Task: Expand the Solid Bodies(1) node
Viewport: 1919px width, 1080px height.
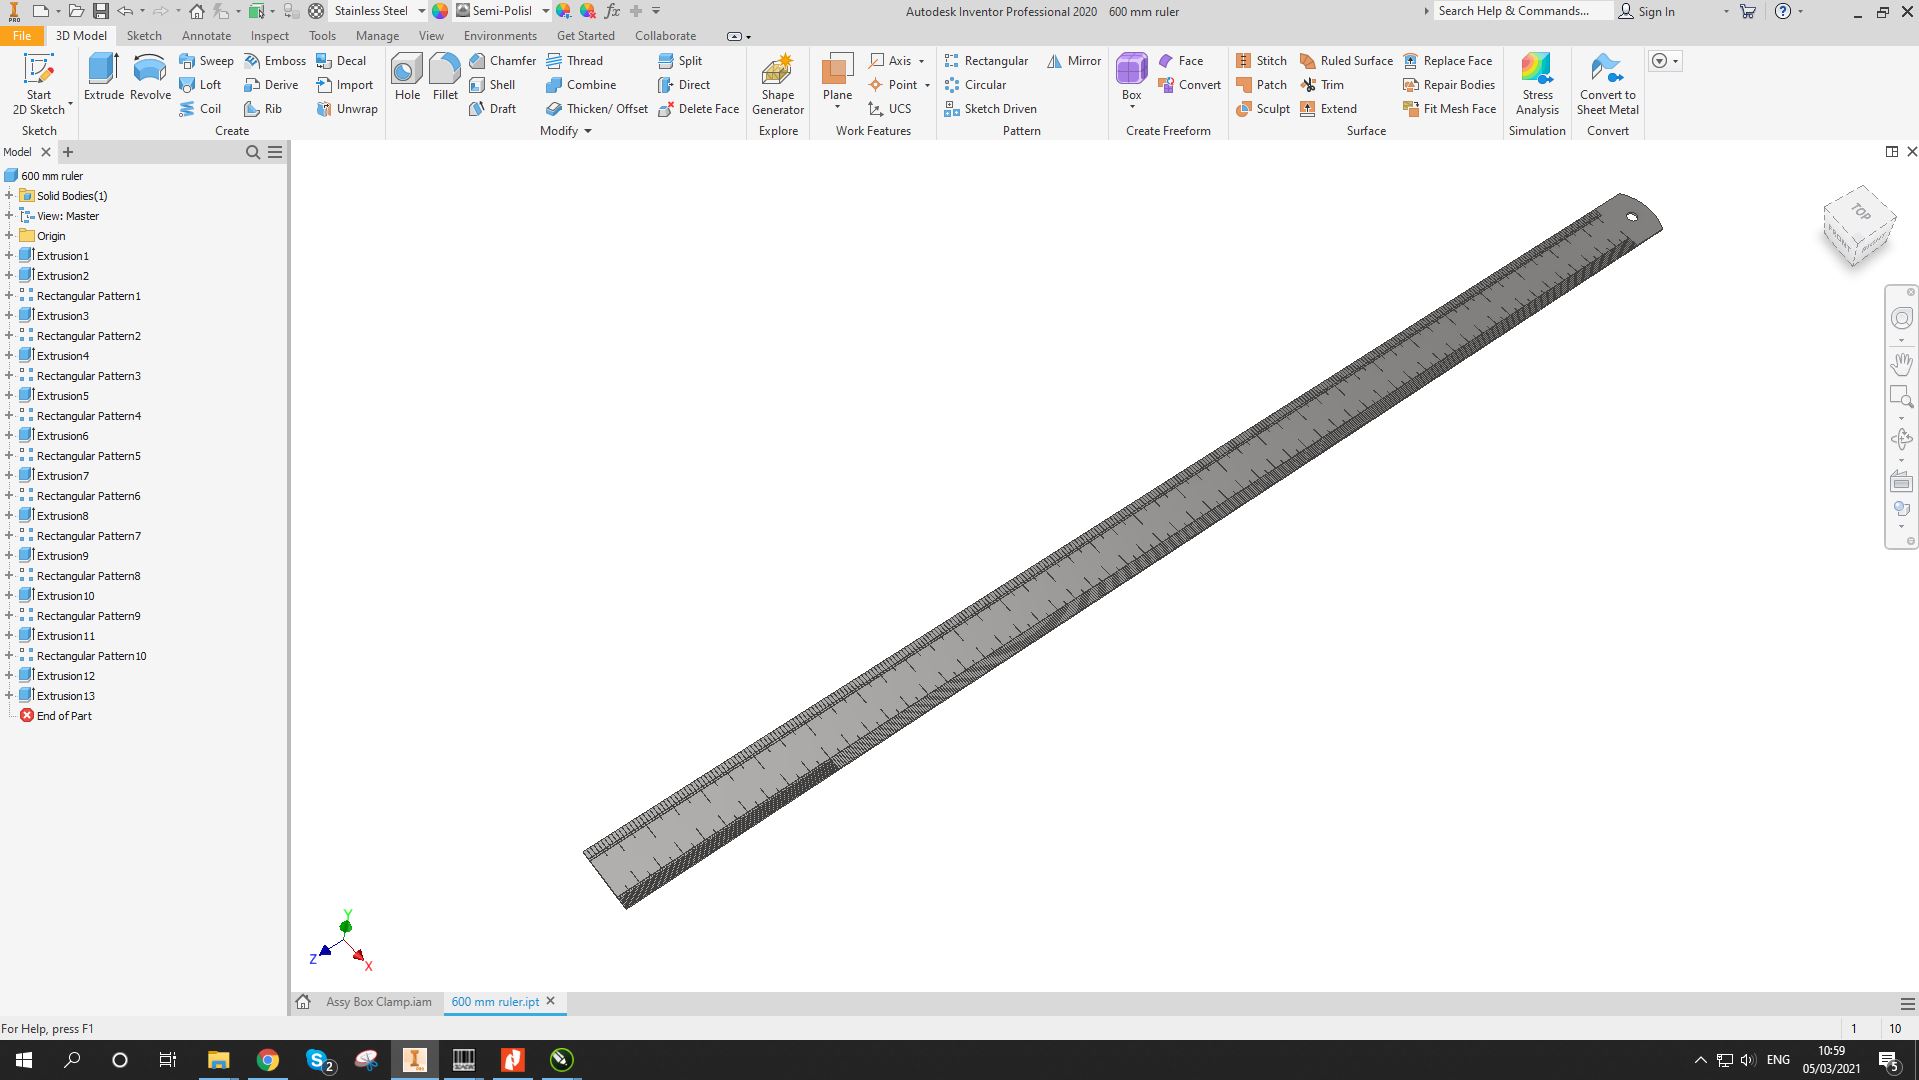Action: pos(9,196)
